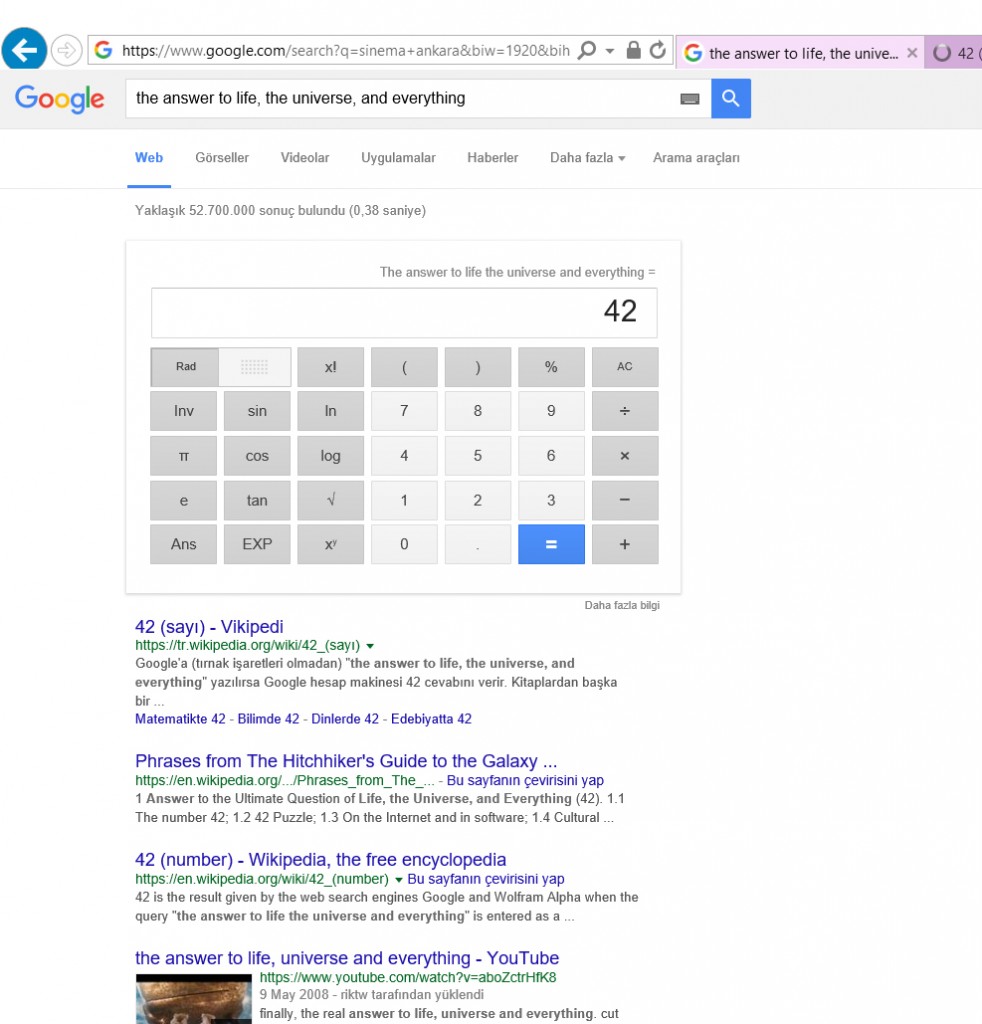Refresh the page with reload icon
The image size is (982, 1024).
click(x=658, y=50)
